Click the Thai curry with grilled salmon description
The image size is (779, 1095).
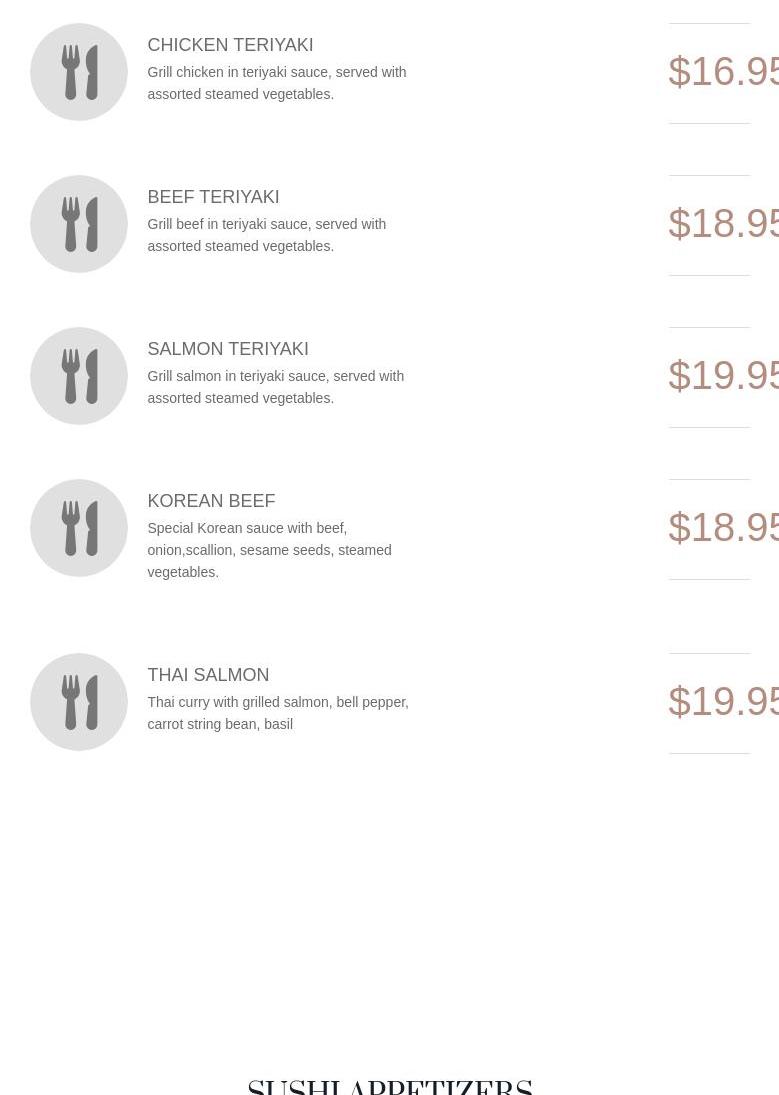tap(277, 713)
